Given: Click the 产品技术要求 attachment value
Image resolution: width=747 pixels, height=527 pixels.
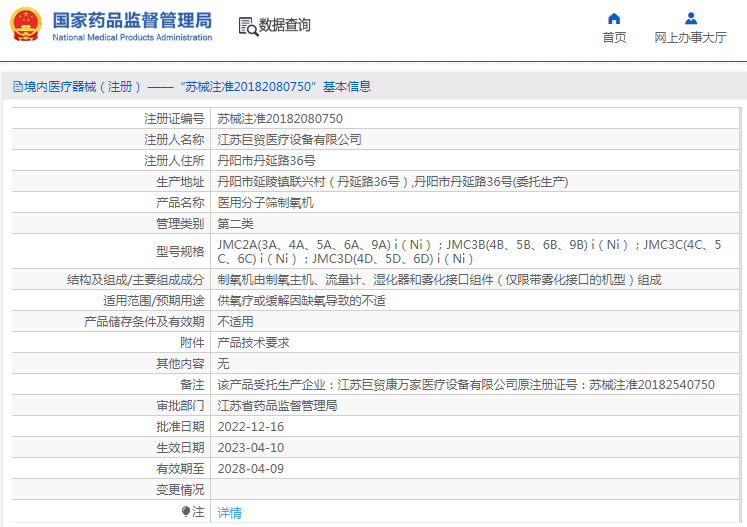Looking at the screenshot, I should pyautogui.click(x=253, y=343).
